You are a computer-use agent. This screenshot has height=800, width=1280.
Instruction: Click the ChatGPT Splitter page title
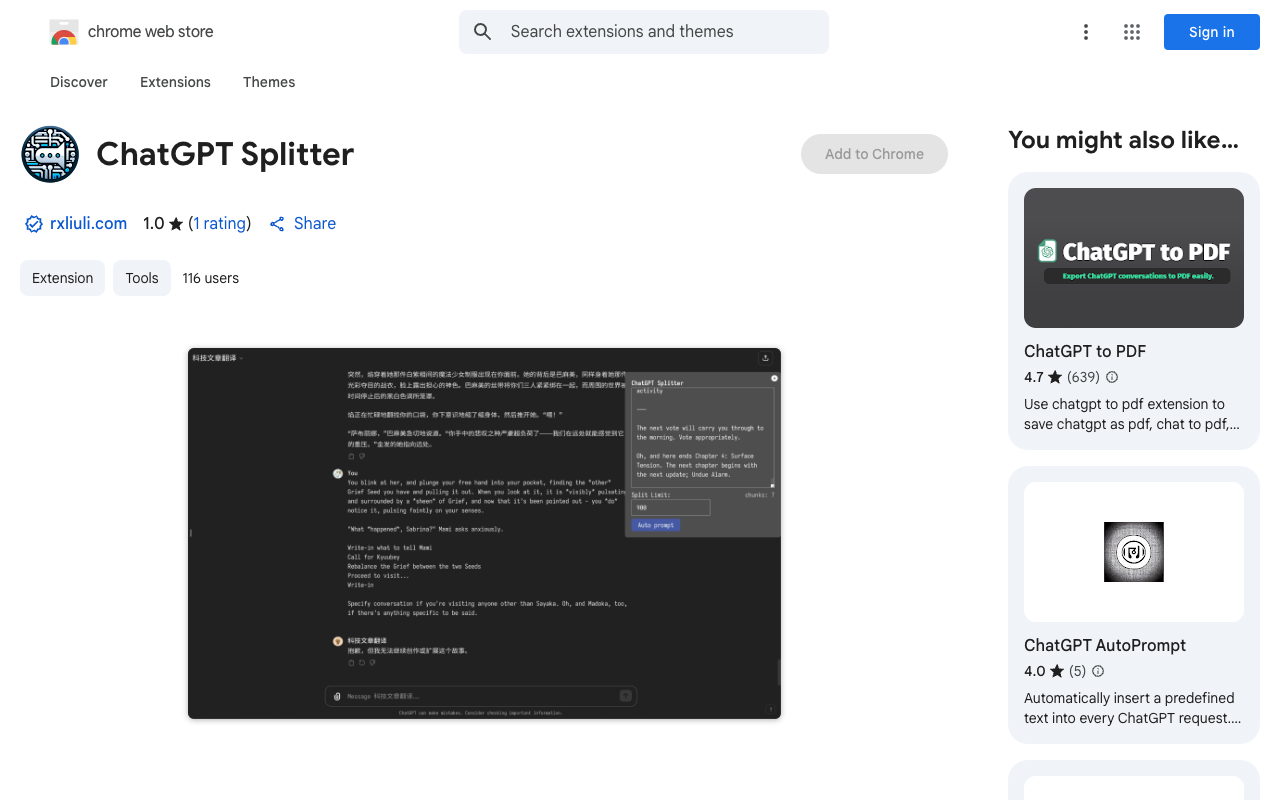coord(225,154)
